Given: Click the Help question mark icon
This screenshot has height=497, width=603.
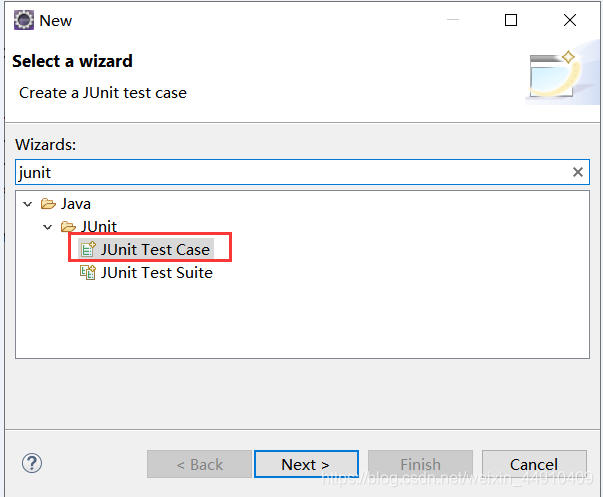Looking at the screenshot, I should 31,463.
